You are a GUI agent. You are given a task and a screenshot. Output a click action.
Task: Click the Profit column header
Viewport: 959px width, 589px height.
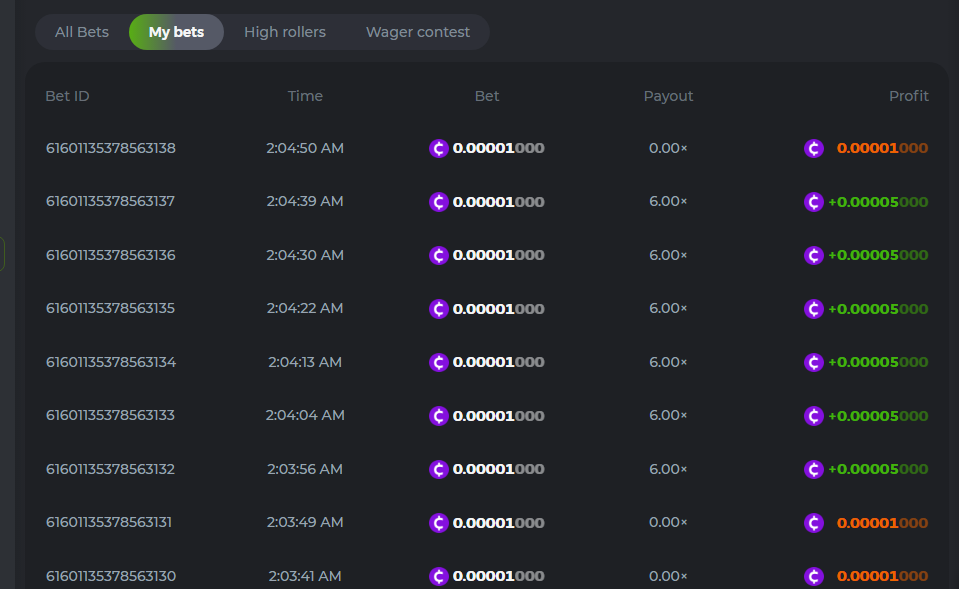pyautogui.click(x=908, y=96)
